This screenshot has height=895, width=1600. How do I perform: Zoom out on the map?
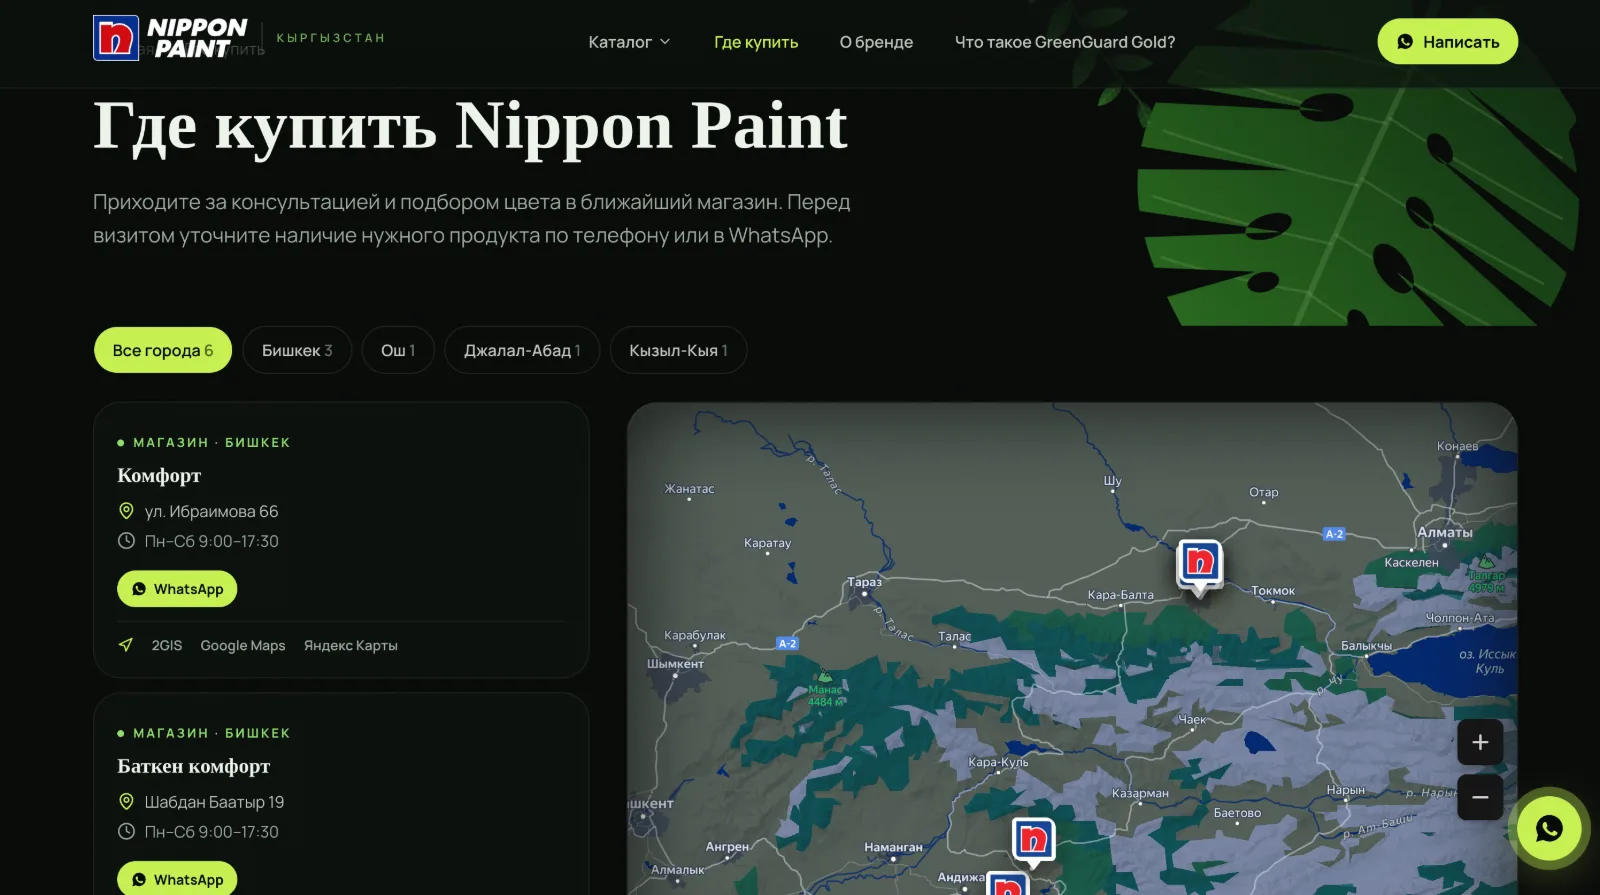1480,797
